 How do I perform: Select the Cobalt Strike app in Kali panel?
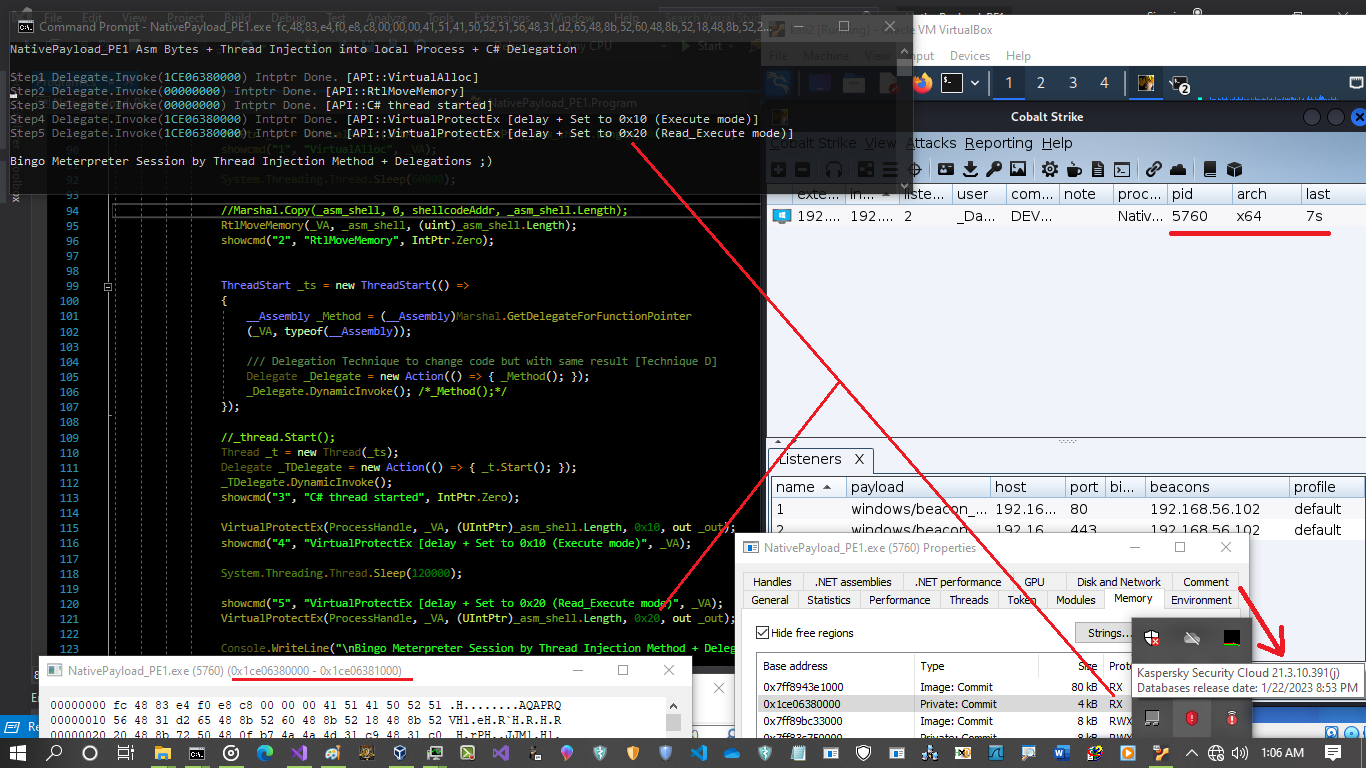(x=1146, y=83)
